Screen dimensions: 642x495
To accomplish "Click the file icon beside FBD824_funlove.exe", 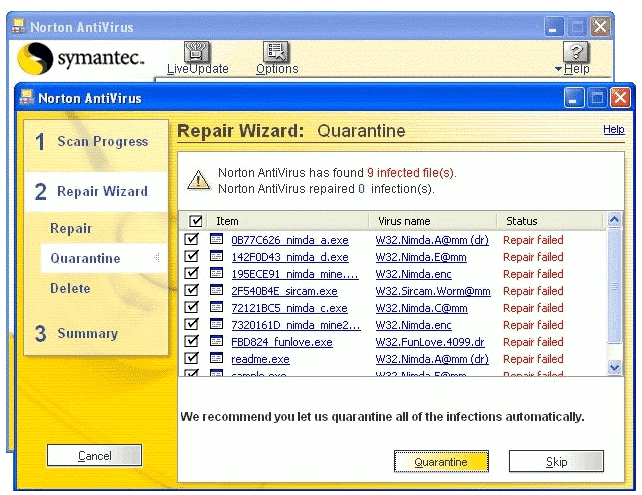I will 217,342.
